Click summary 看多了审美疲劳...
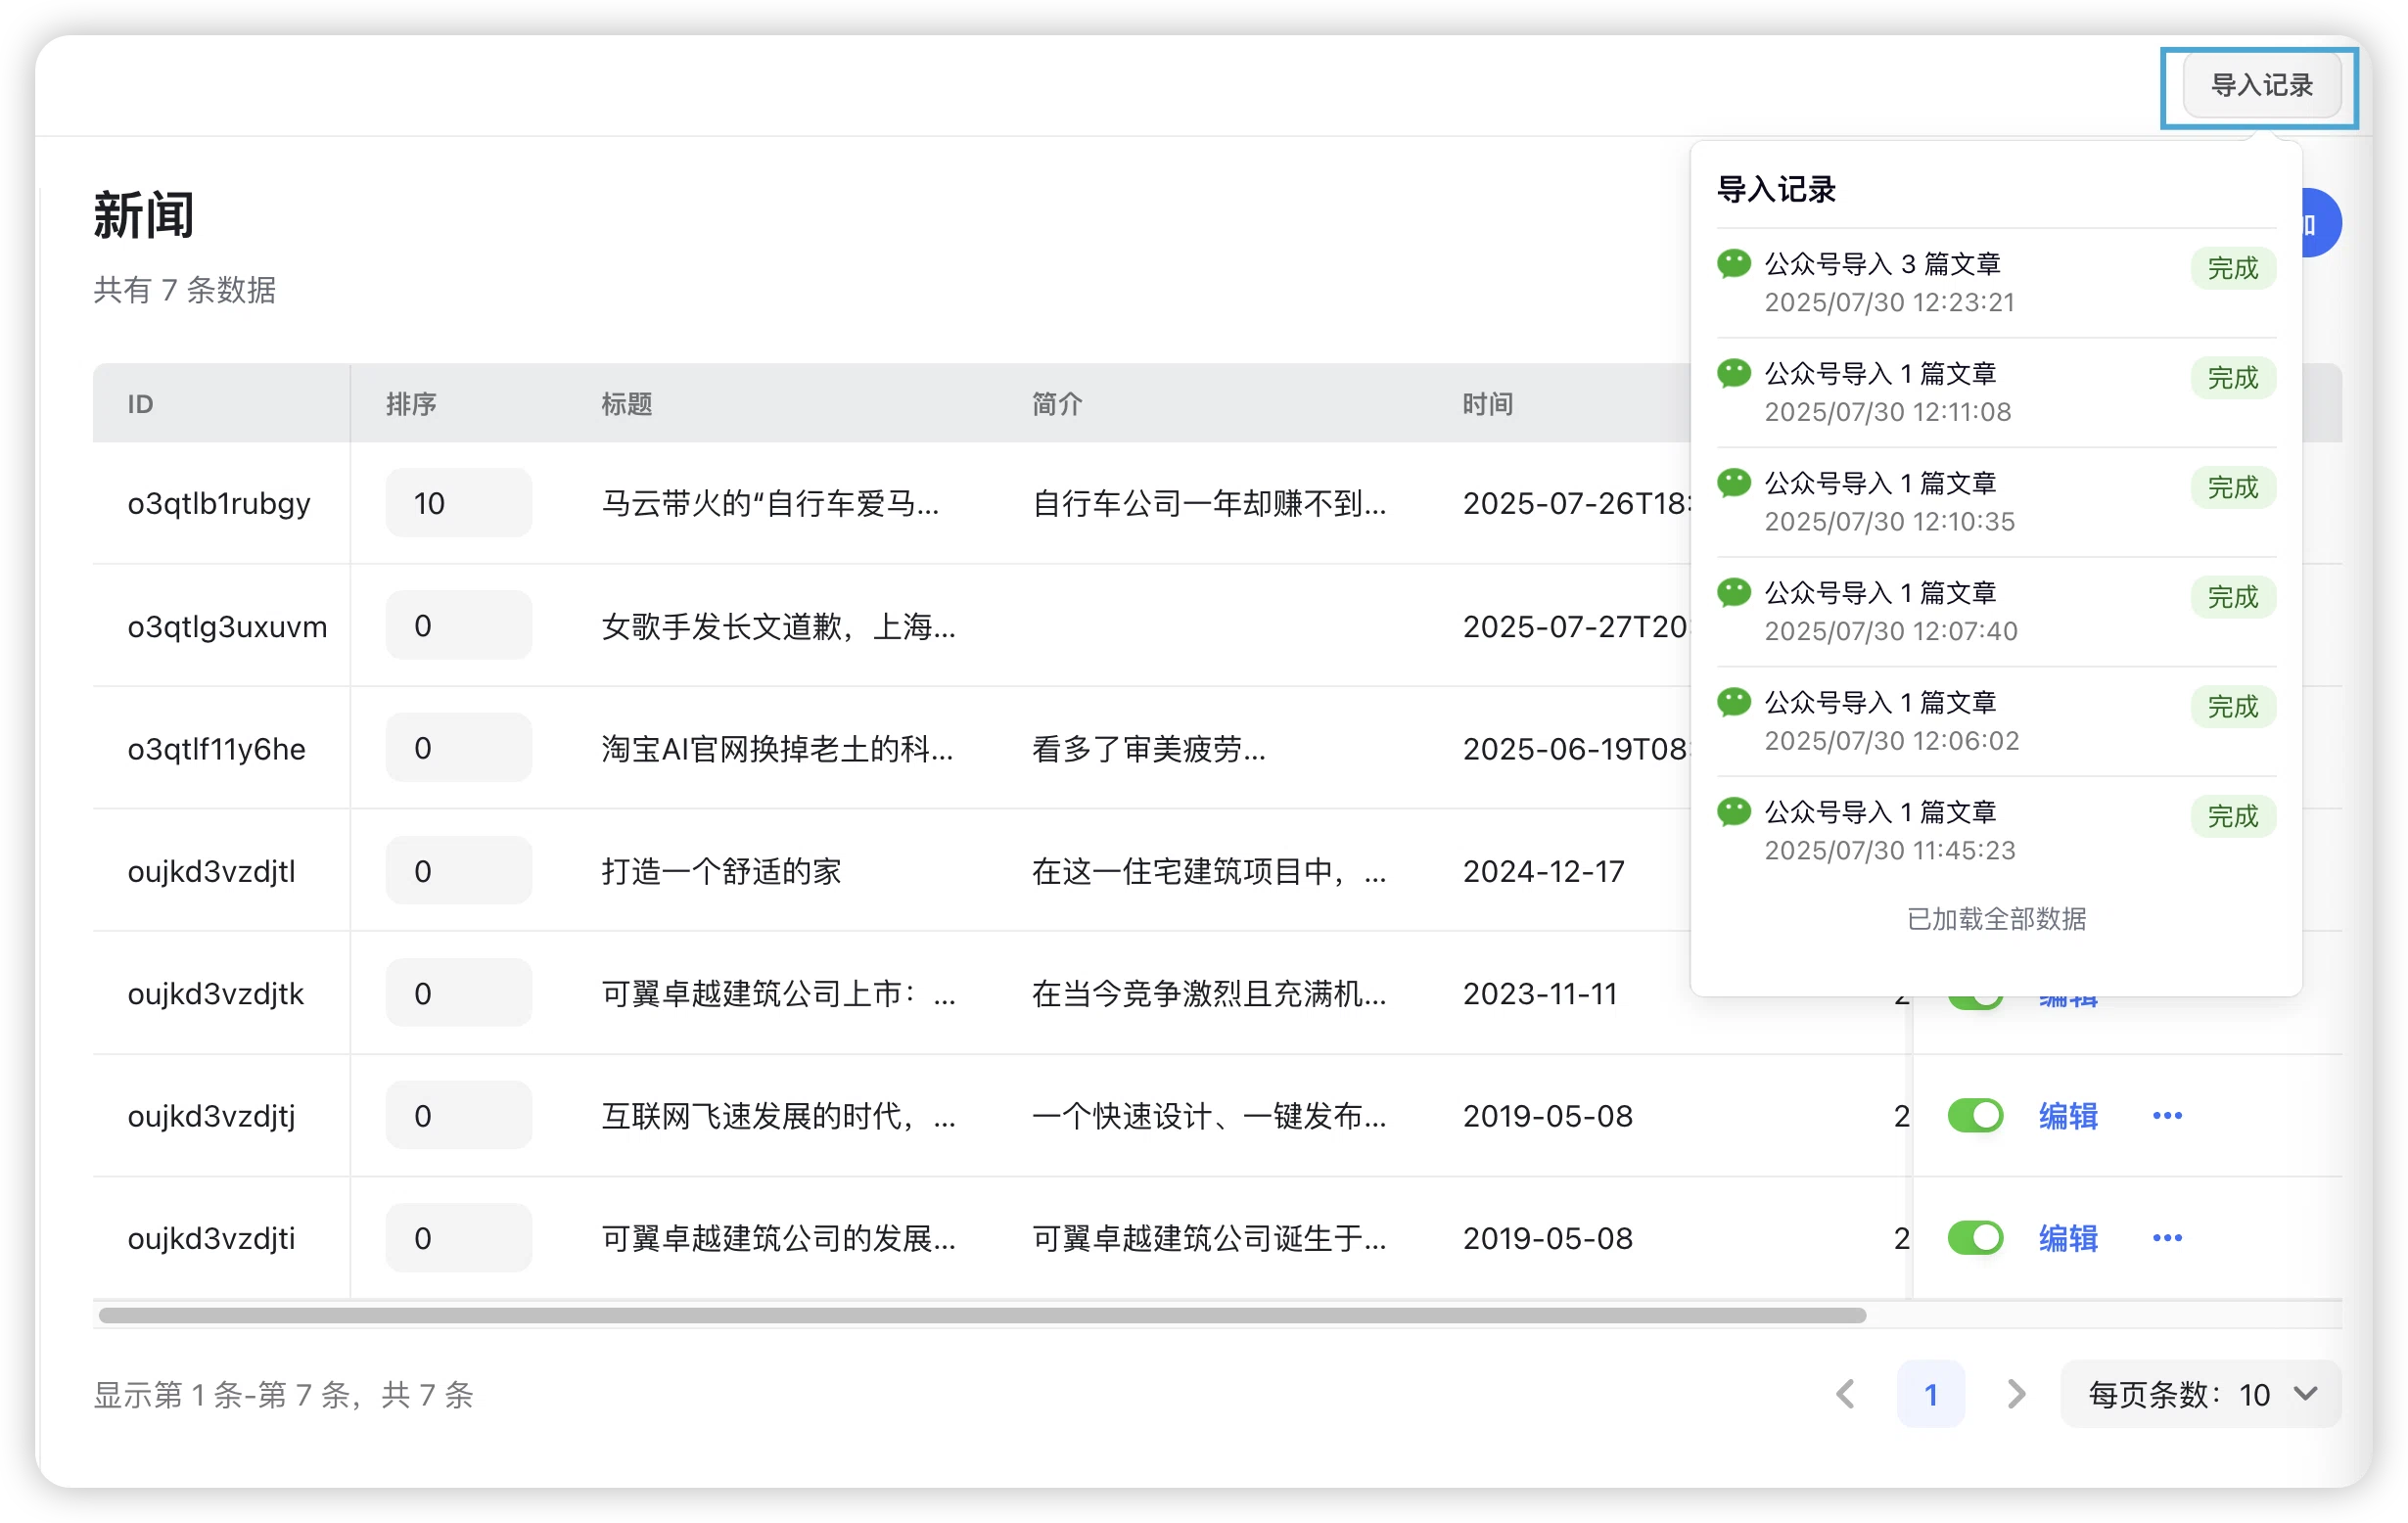2408x1523 pixels. (x=1149, y=748)
